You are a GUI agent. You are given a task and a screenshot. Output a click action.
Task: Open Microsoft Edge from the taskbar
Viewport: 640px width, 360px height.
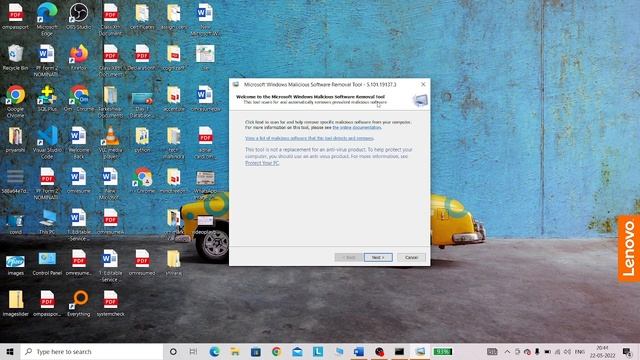214,351
